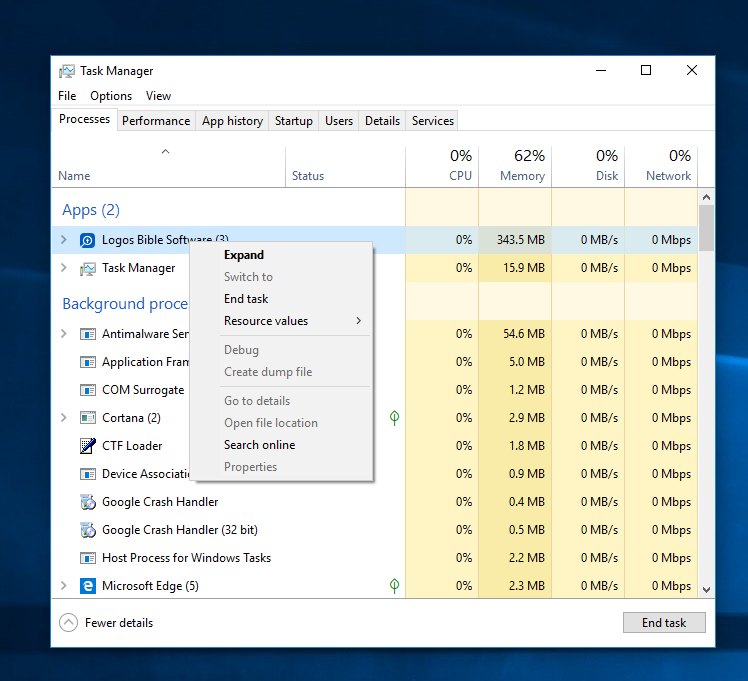
Task: Select the COM Surrogate process name
Action: (x=143, y=390)
